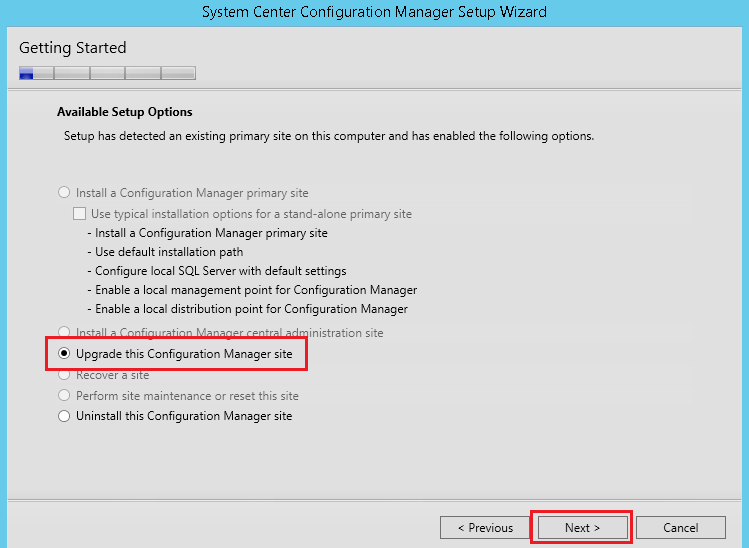Click the Next button
Viewport: 749px width, 548px height.
[x=582, y=527]
